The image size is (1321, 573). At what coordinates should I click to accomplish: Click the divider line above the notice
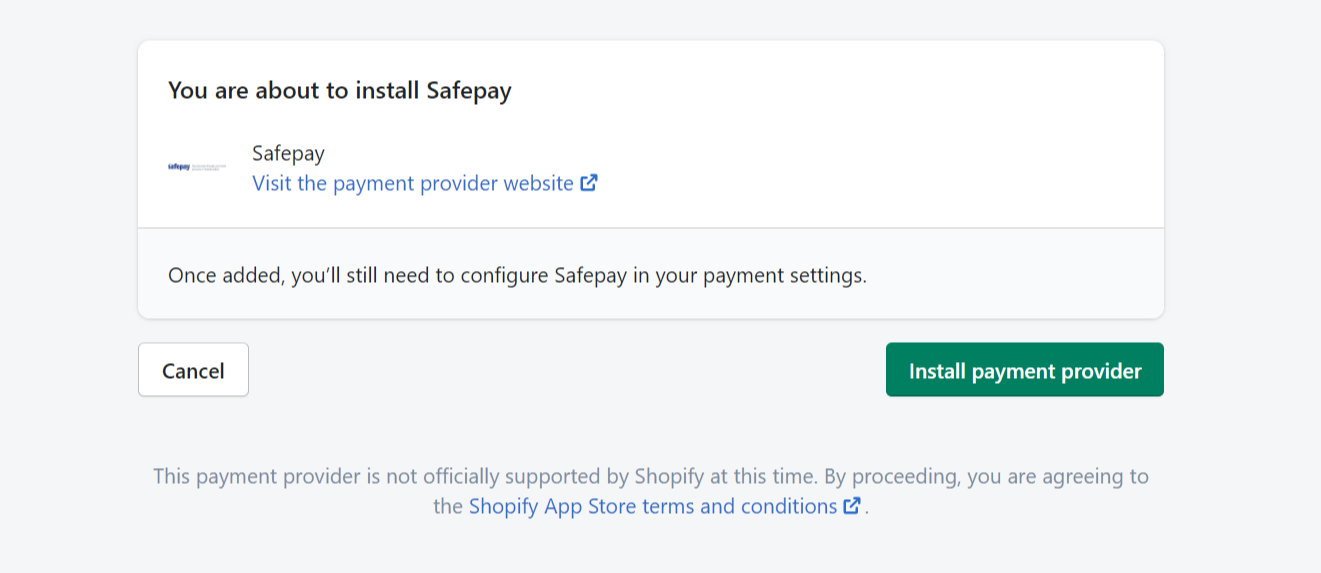[651, 228]
